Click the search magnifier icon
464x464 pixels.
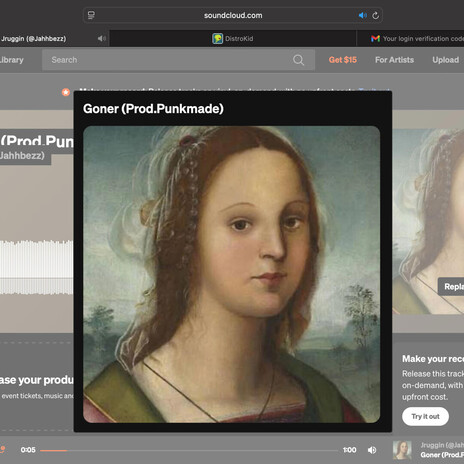[298, 60]
